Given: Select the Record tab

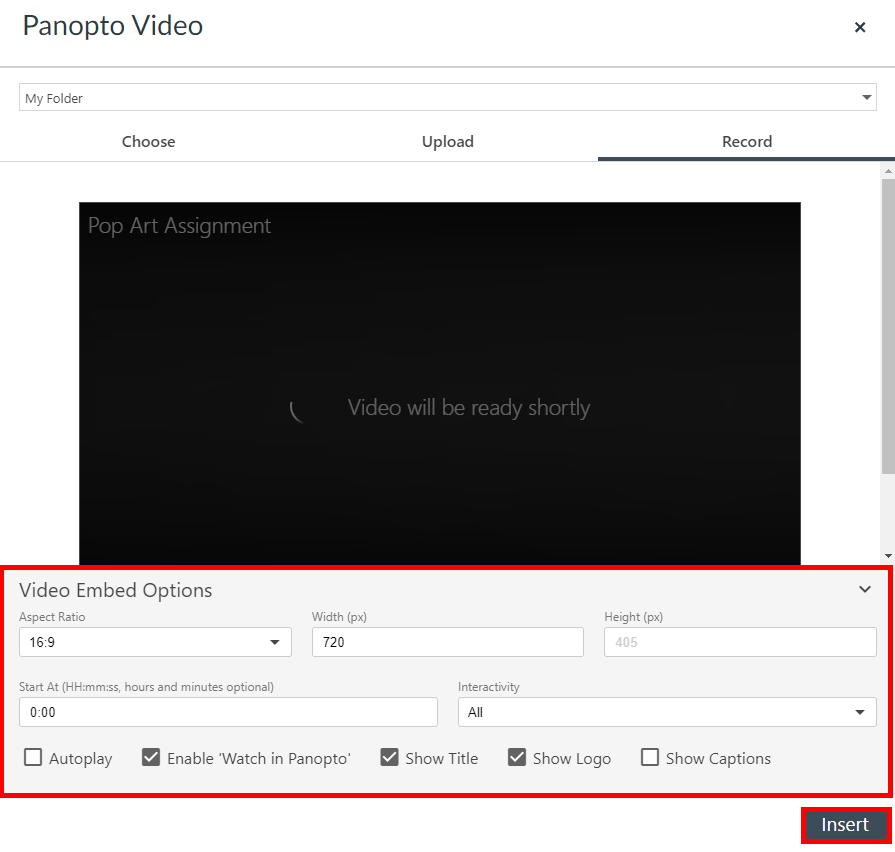Looking at the screenshot, I should 746,141.
